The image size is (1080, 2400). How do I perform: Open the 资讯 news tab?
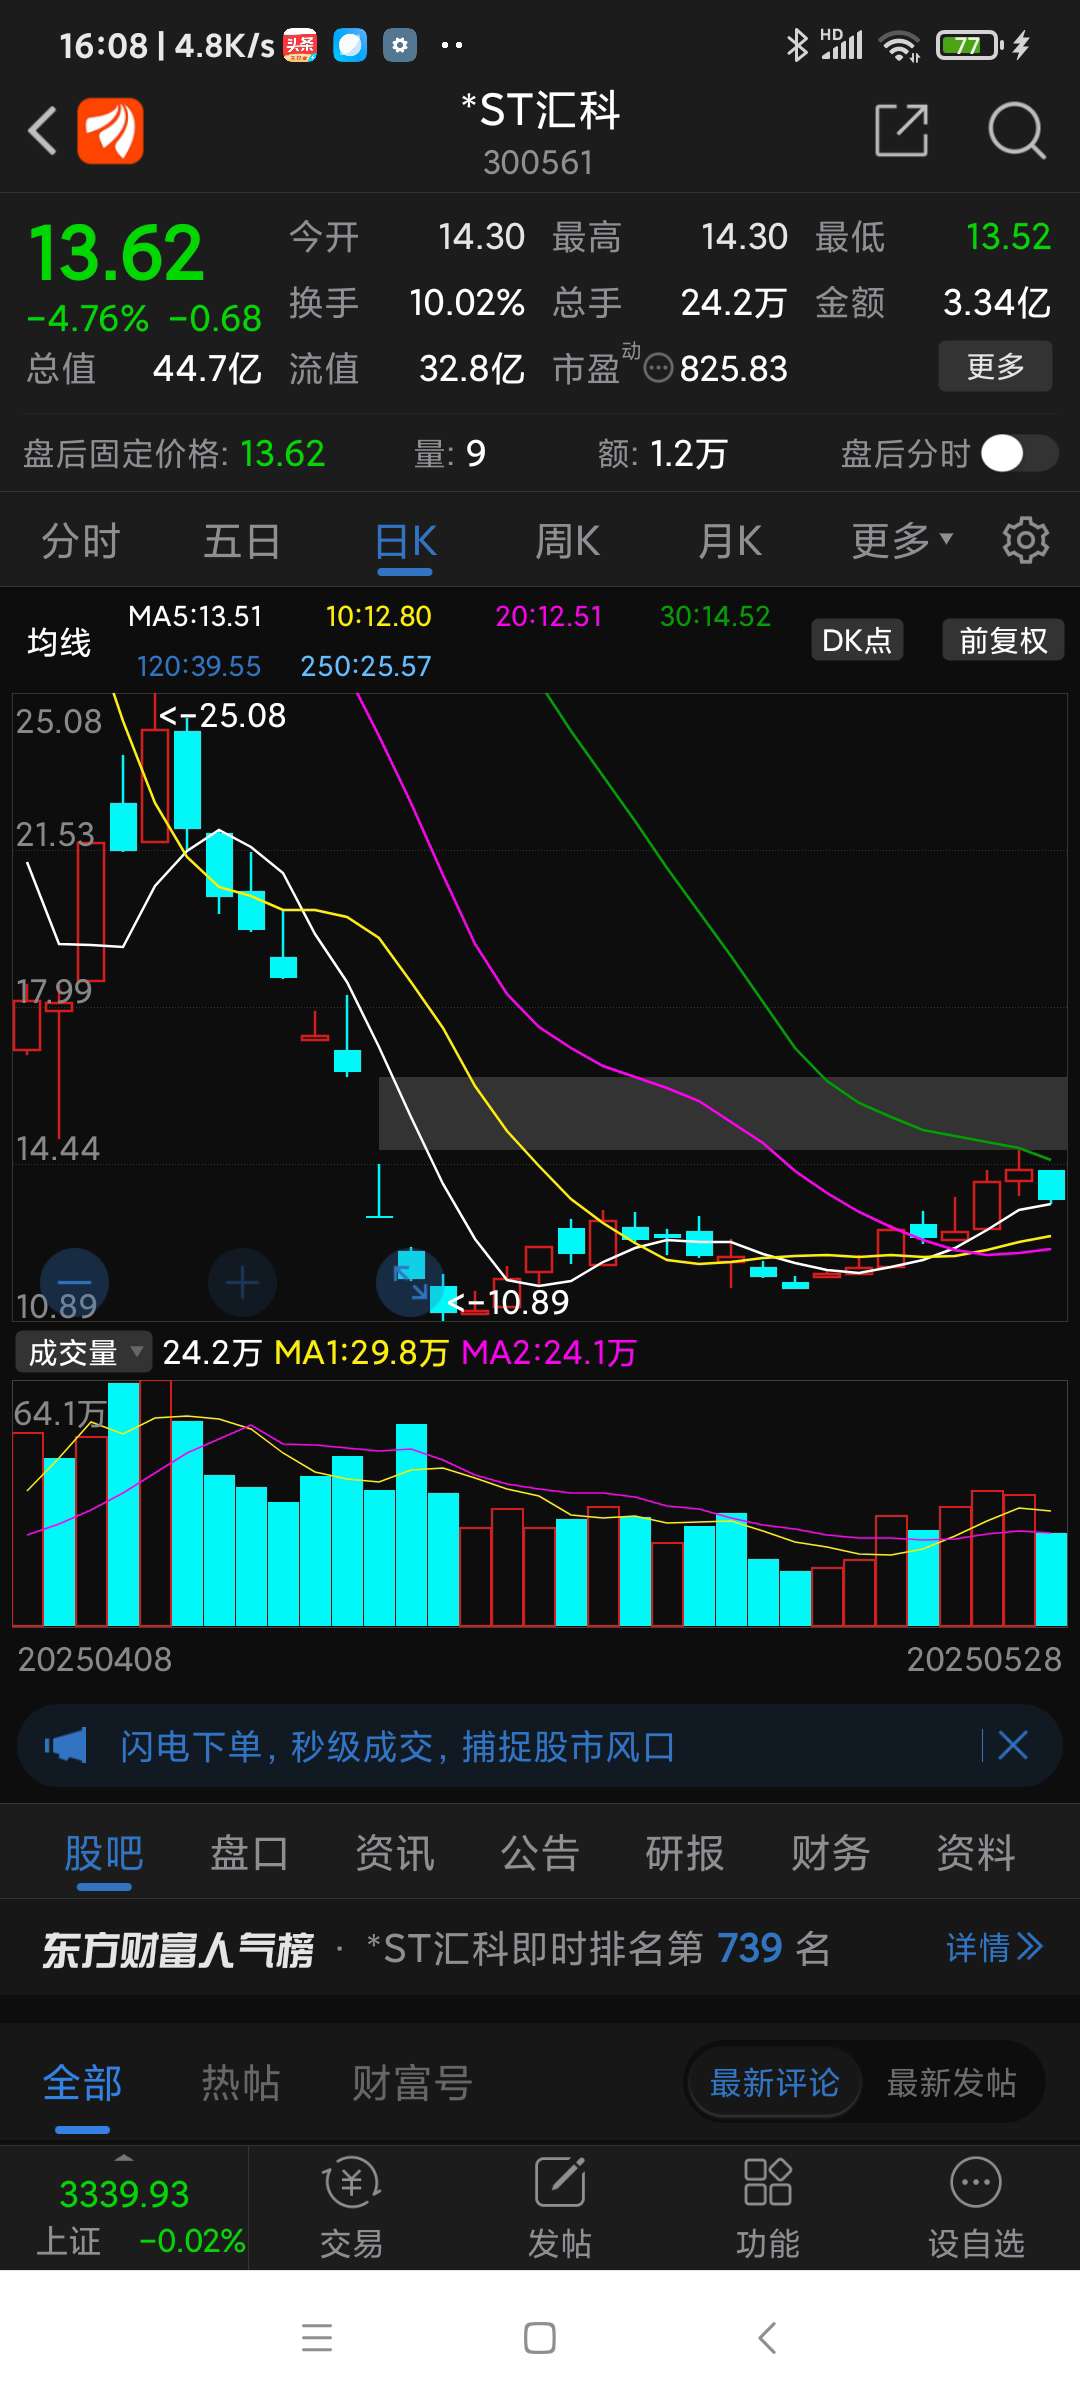(395, 1853)
